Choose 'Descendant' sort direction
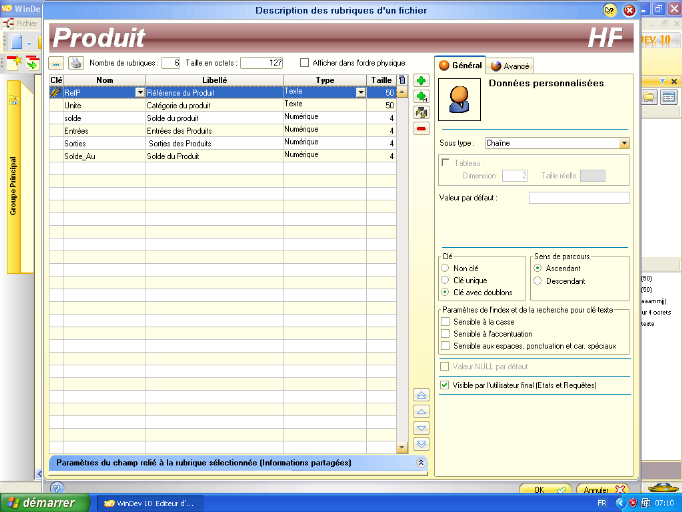Screen dimensions: 682x512 [x=538, y=281]
